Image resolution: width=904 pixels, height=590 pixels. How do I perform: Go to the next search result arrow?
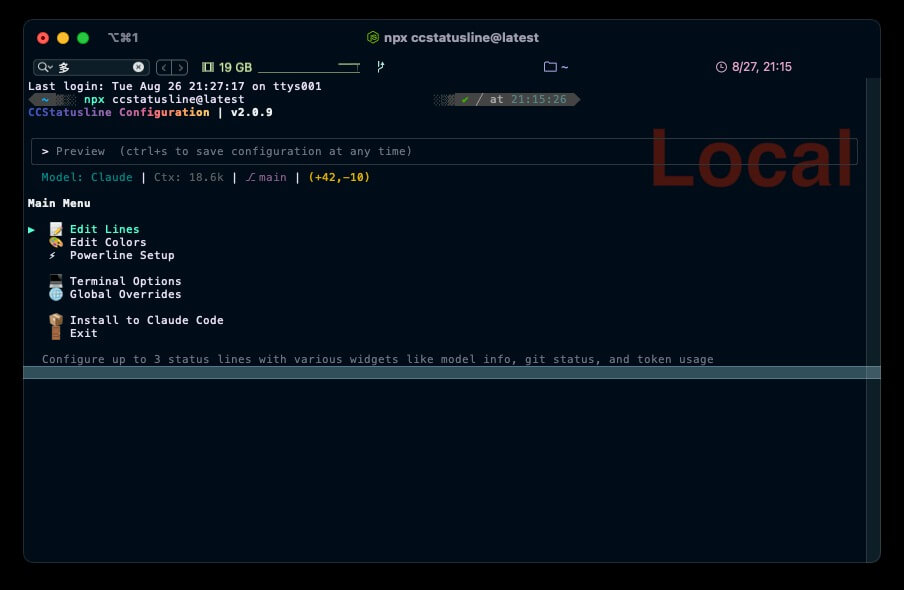point(180,67)
